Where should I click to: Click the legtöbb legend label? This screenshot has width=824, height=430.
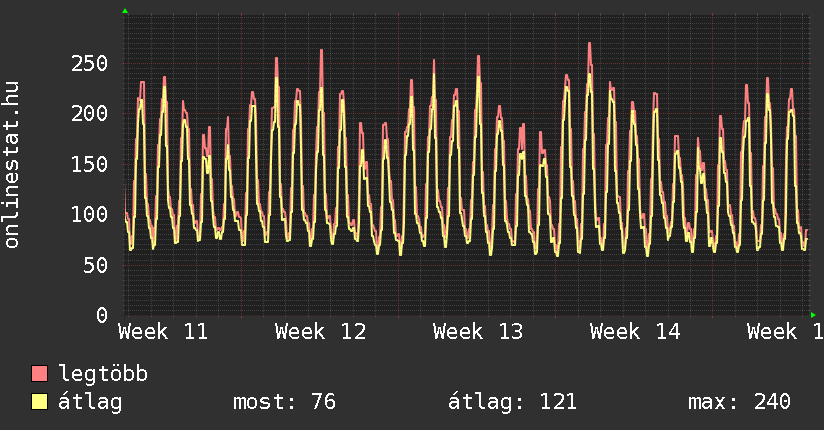coord(104,374)
